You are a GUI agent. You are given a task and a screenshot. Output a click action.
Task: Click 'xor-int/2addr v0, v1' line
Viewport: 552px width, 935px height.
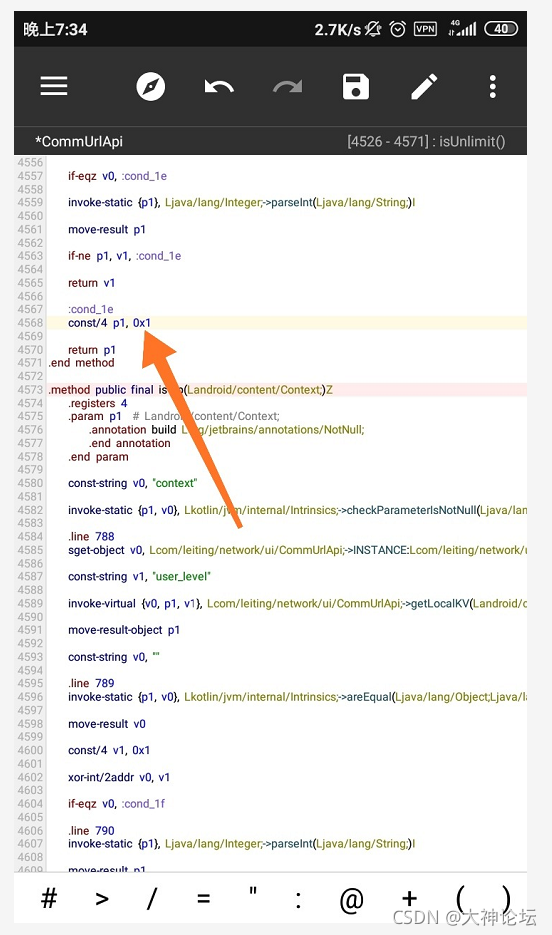(119, 777)
